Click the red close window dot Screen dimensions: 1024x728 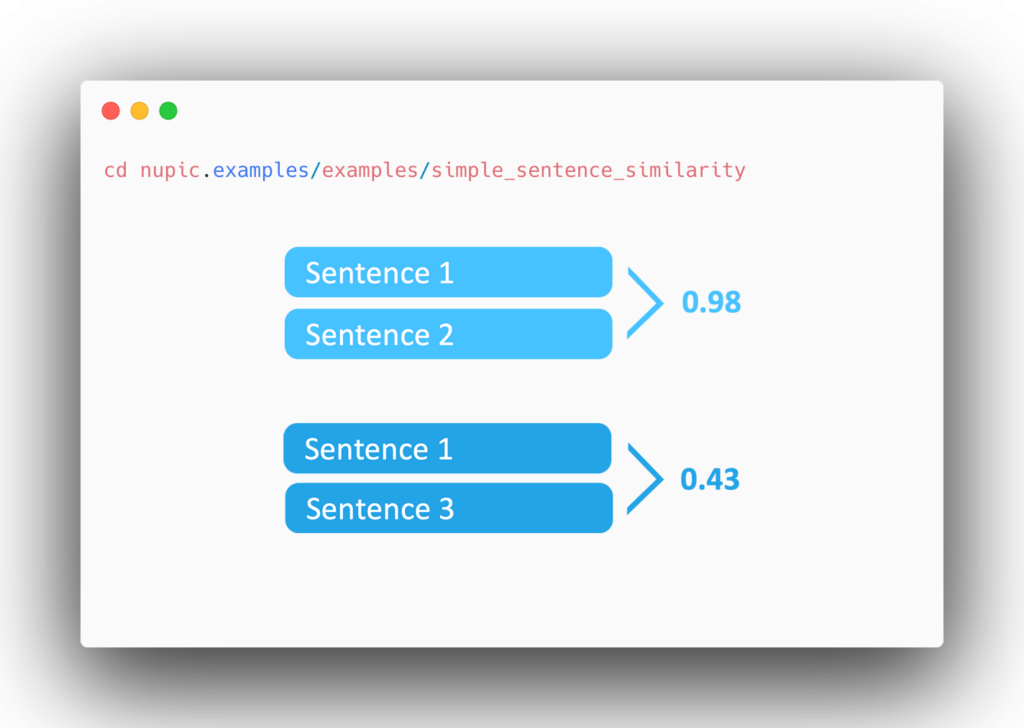[111, 111]
